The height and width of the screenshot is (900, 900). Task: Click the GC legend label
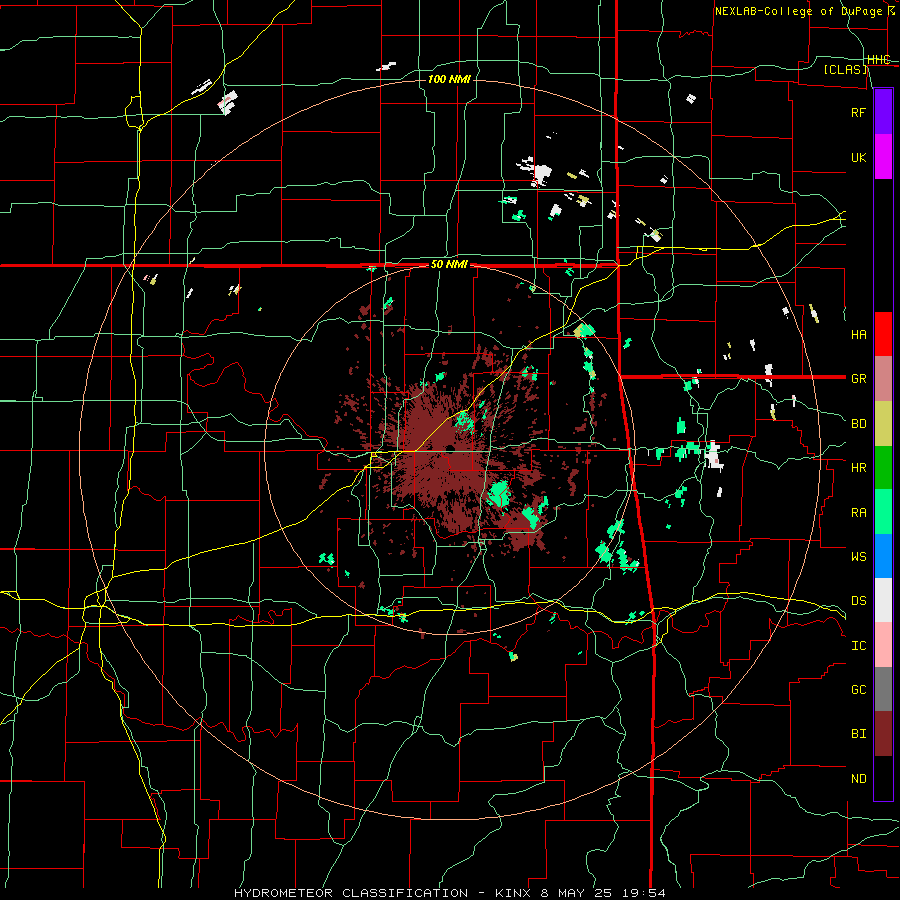(x=858, y=689)
